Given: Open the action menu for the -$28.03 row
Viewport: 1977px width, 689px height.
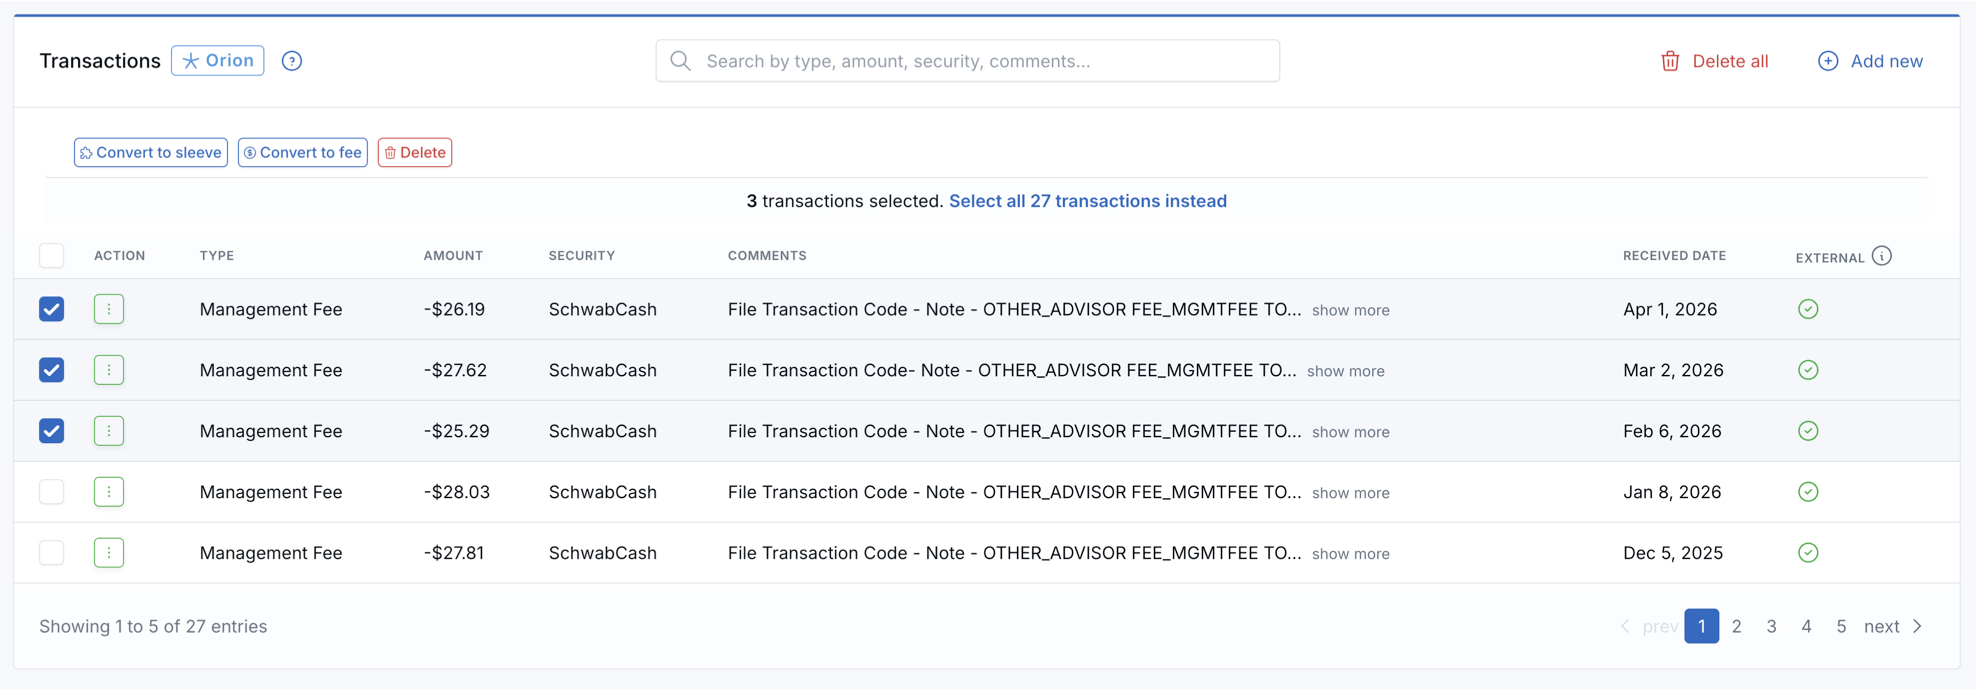Looking at the screenshot, I should 109,492.
